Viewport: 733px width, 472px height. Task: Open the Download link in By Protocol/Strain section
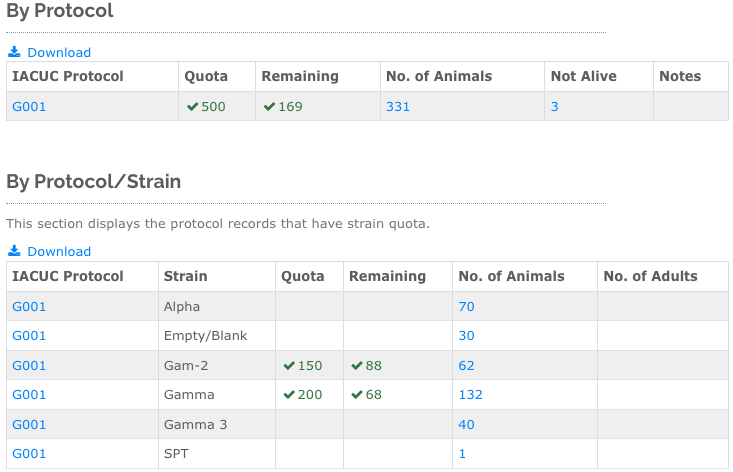(x=59, y=251)
